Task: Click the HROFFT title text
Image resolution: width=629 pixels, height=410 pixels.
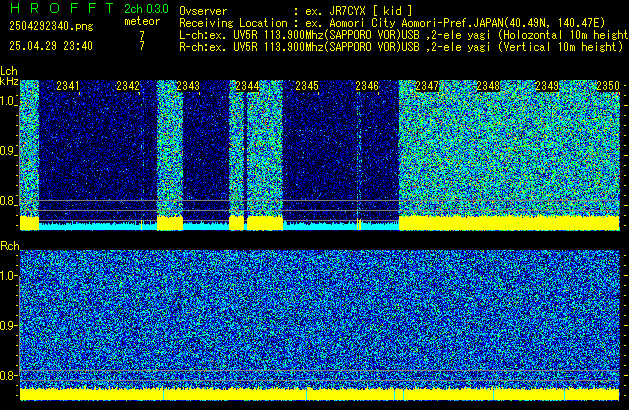Action: pyautogui.click(x=62, y=8)
